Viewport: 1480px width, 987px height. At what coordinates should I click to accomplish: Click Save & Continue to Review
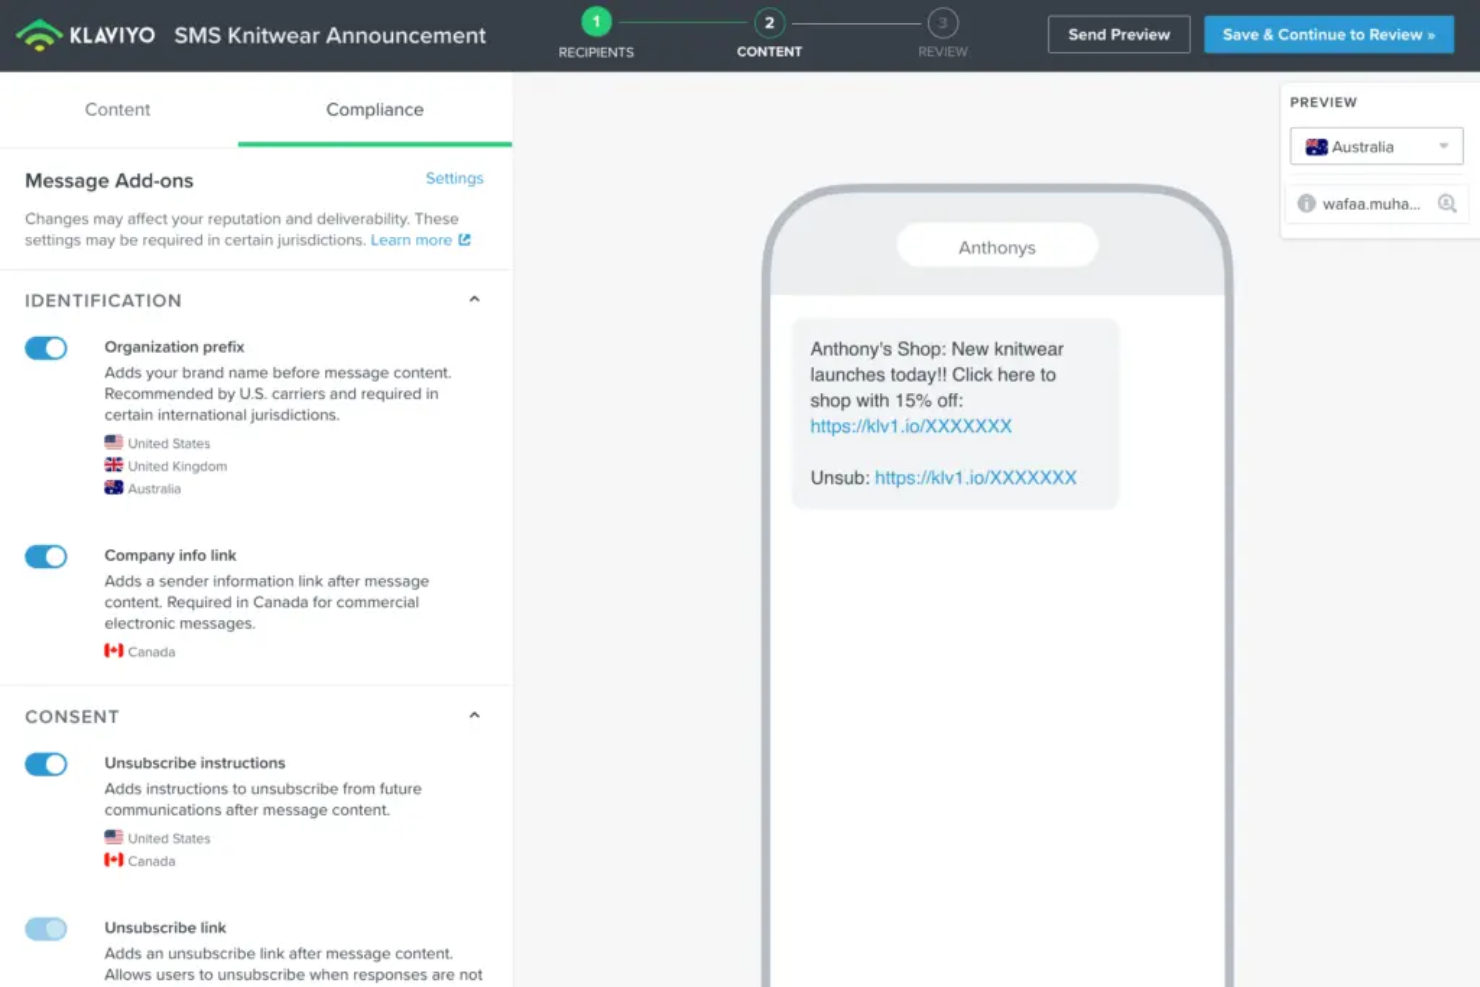(x=1328, y=33)
